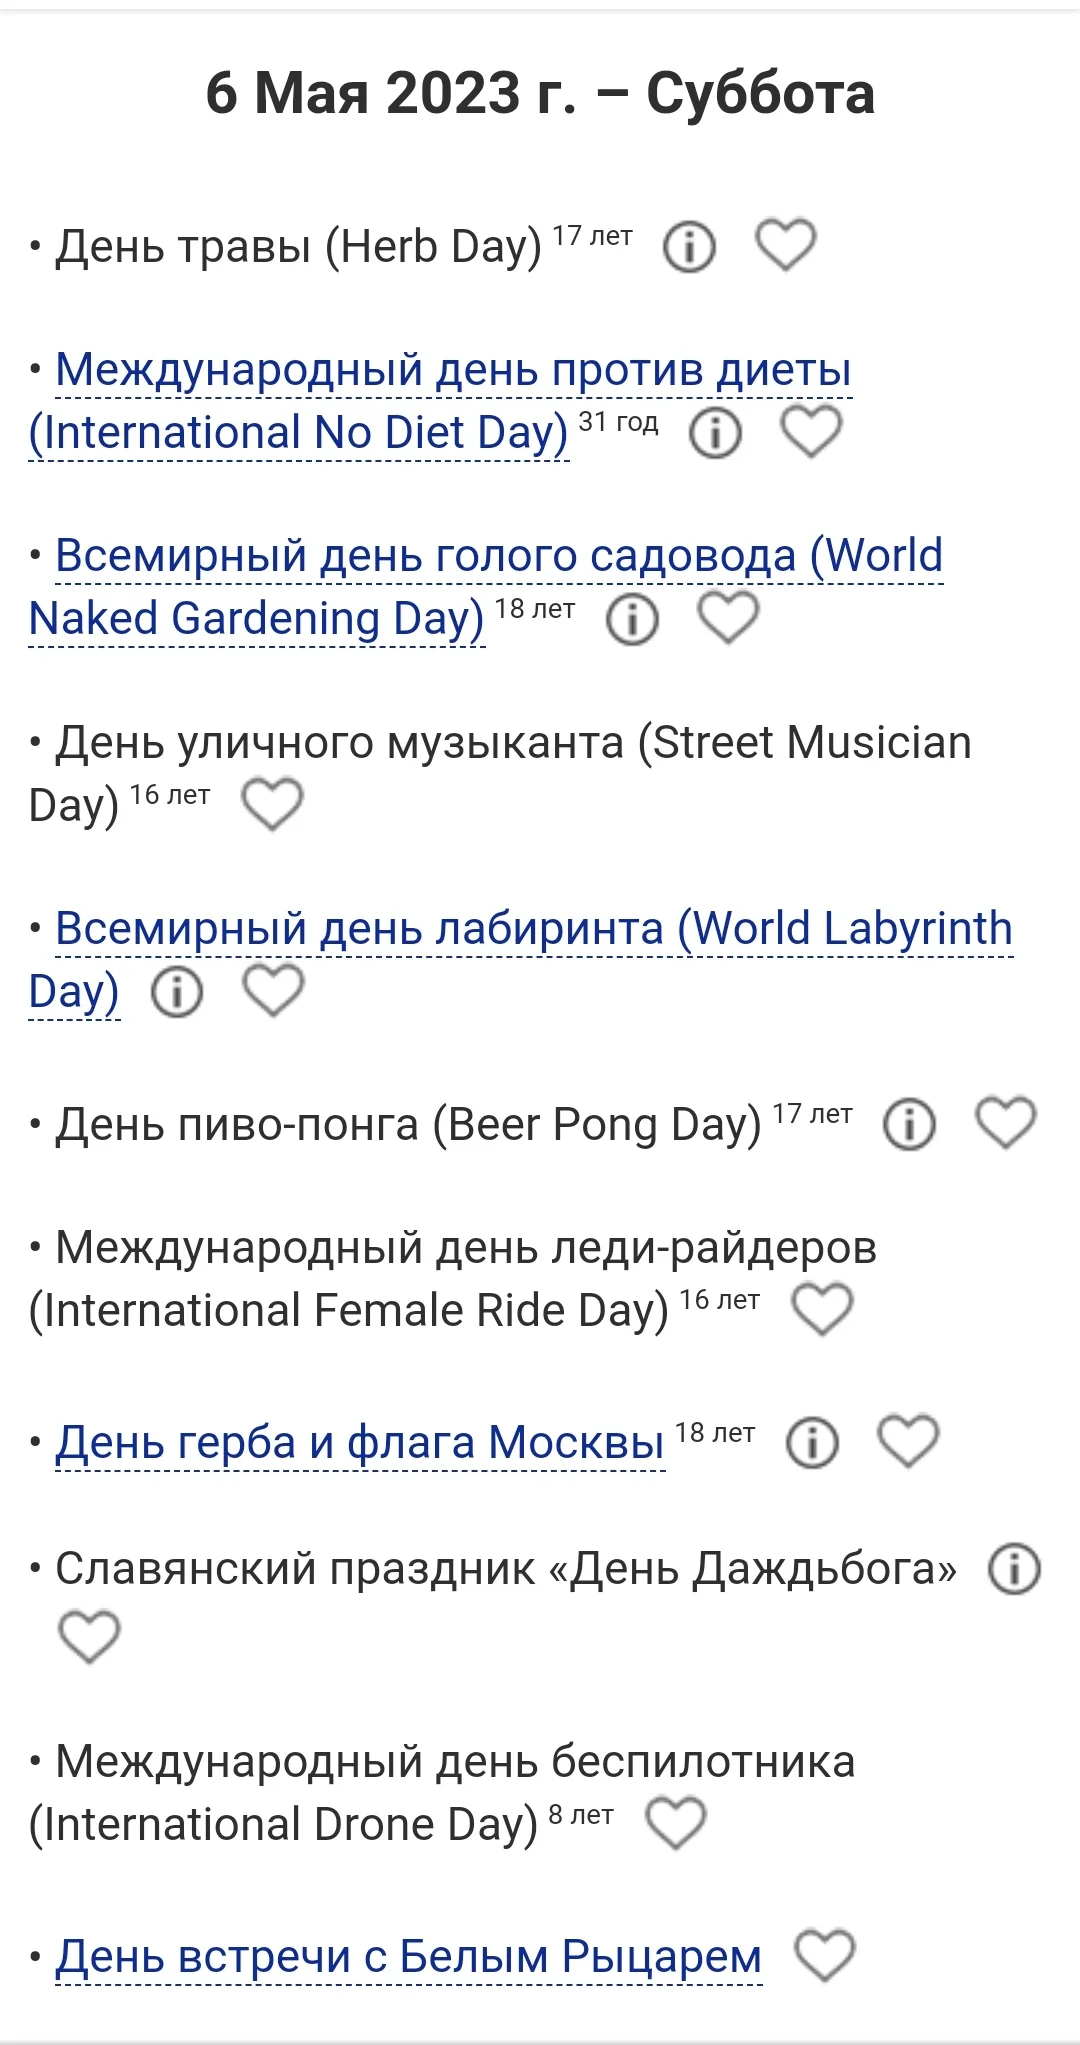Favorite World Naked Gardening Day
The height and width of the screenshot is (2045, 1080).
pyautogui.click(x=728, y=617)
